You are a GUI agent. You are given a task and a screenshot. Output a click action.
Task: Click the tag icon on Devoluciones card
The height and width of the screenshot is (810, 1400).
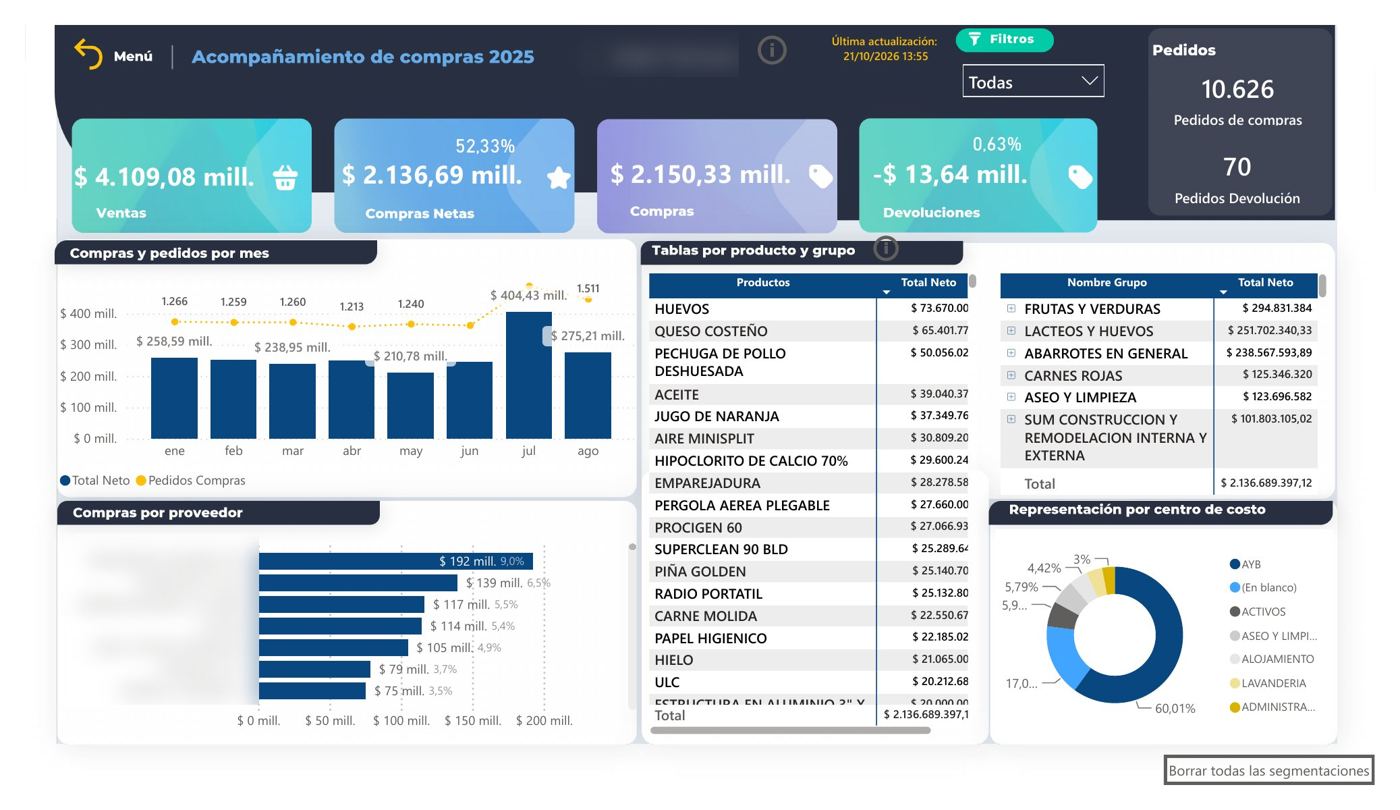[x=1080, y=177]
